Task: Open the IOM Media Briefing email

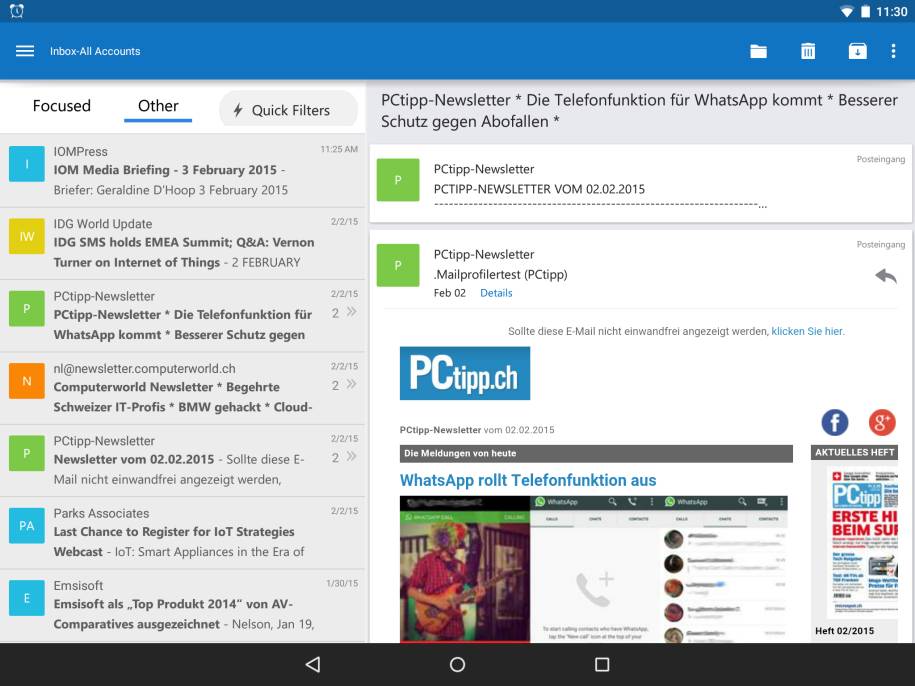Action: point(182,171)
